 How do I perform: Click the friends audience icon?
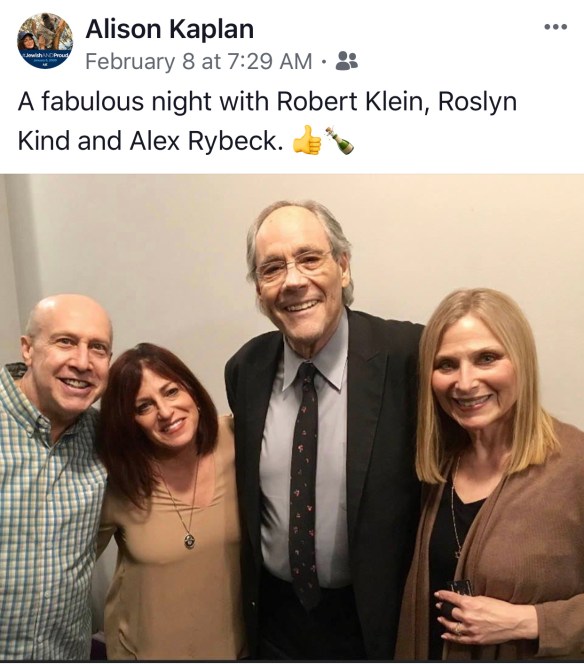tap(346, 61)
